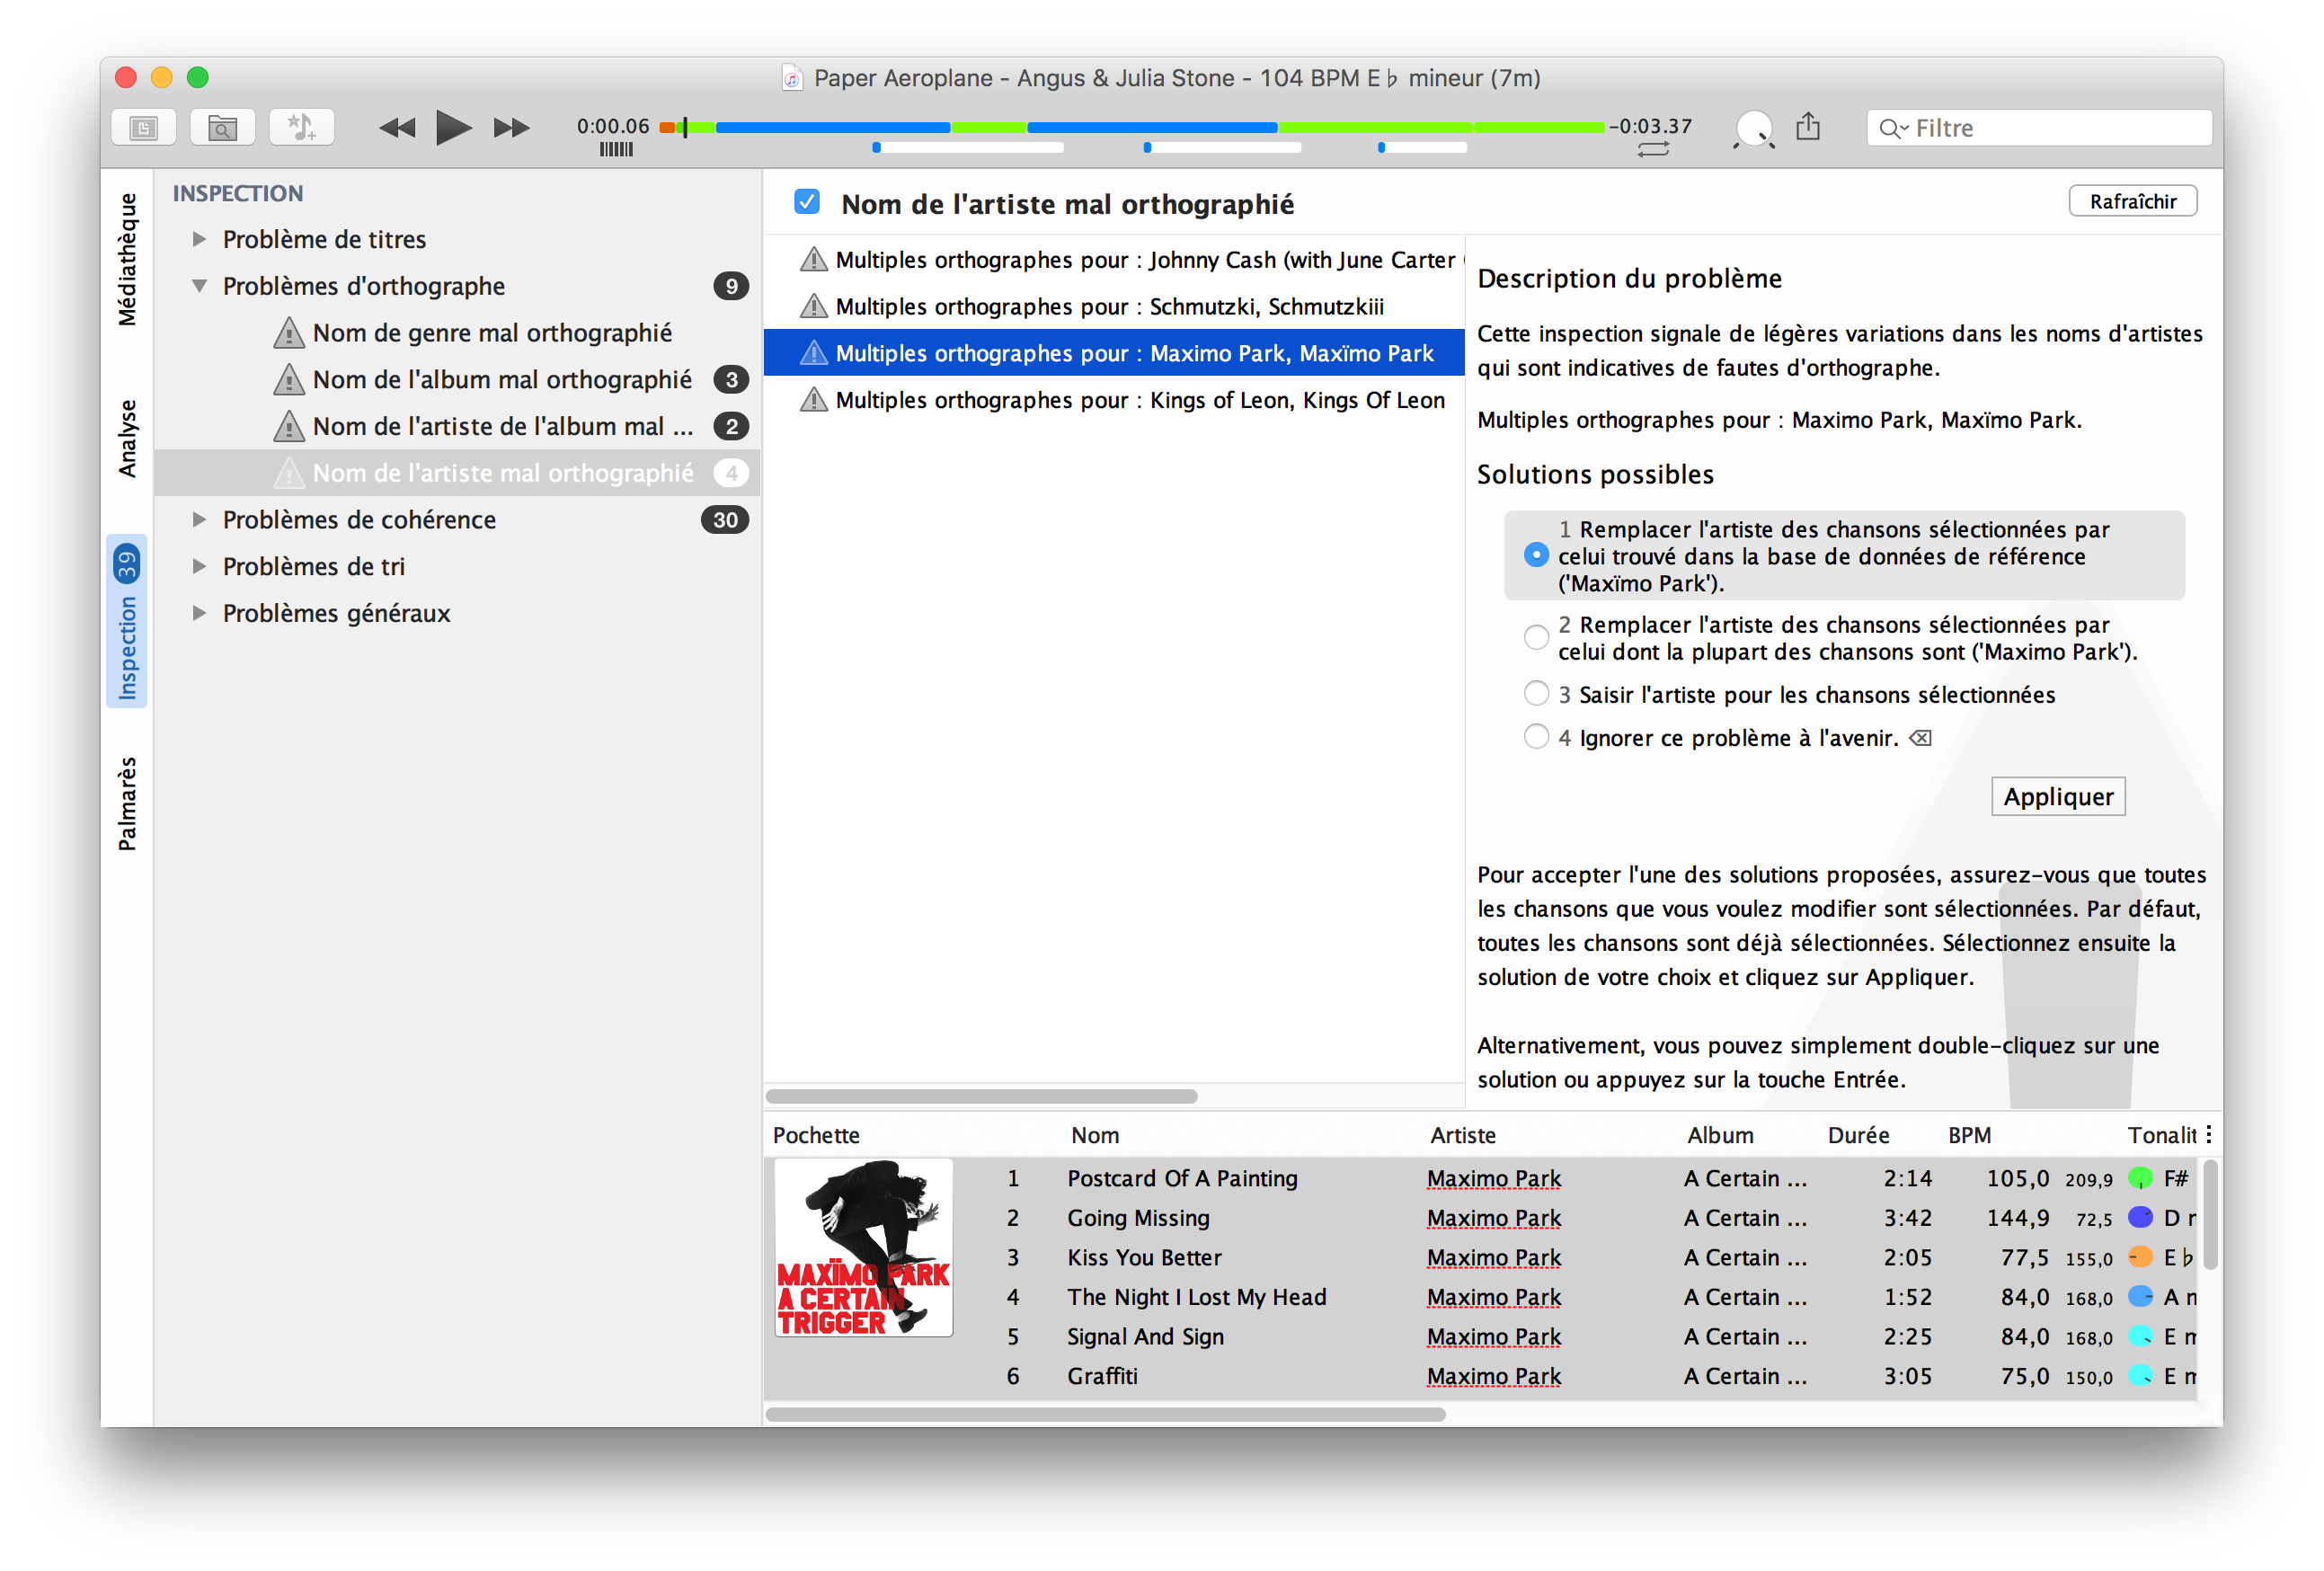Switch to the Médiathèque tab
This screenshot has width=2324, height=1571.
pyautogui.click(x=127, y=258)
